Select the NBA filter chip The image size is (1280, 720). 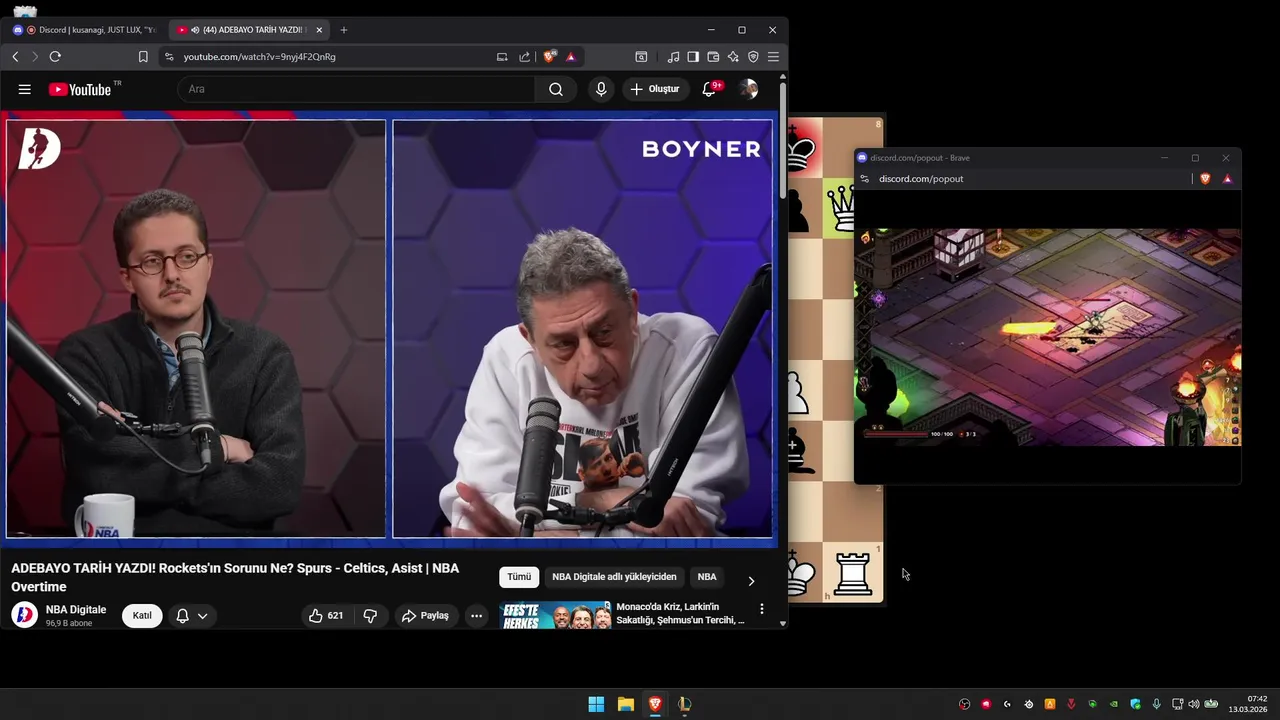point(707,577)
